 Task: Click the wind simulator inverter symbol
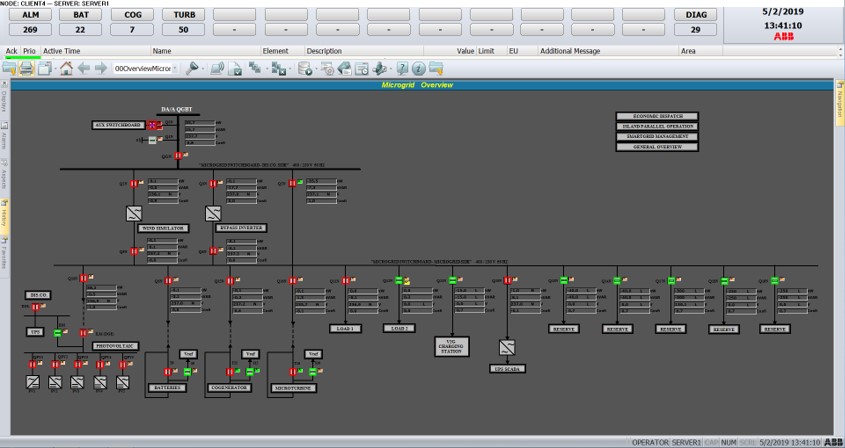pos(134,213)
